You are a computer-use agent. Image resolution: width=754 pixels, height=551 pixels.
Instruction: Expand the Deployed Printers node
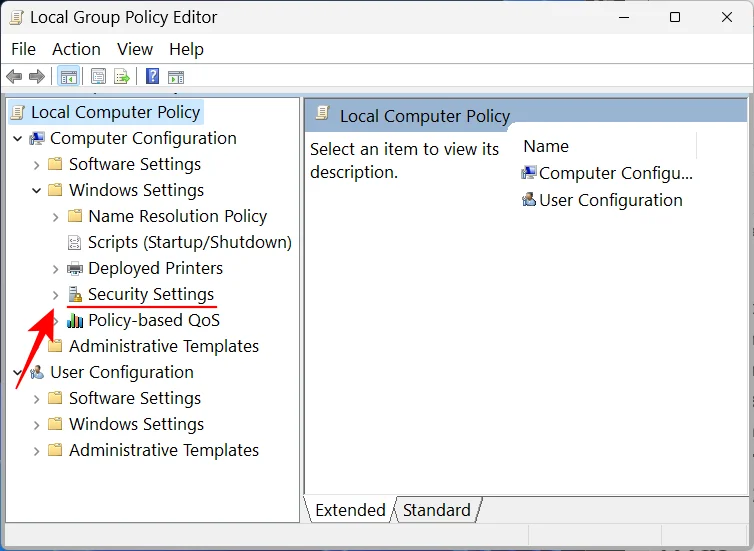tap(56, 268)
